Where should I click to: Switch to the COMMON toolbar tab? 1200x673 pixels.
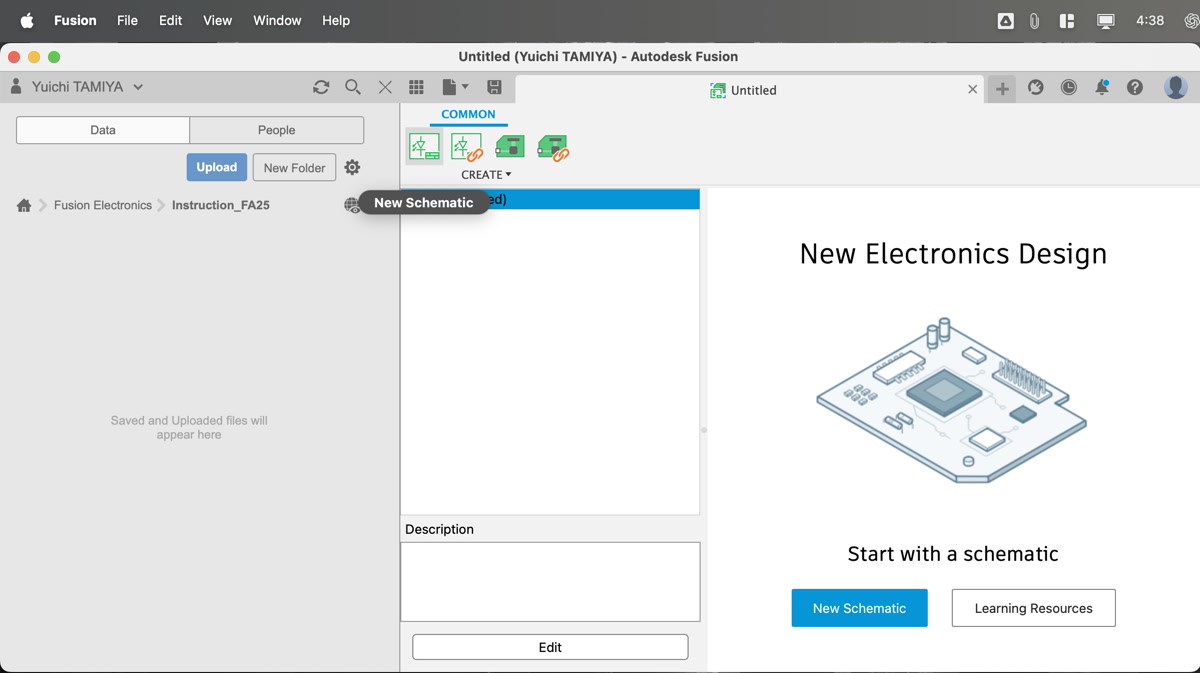tap(468, 114)
